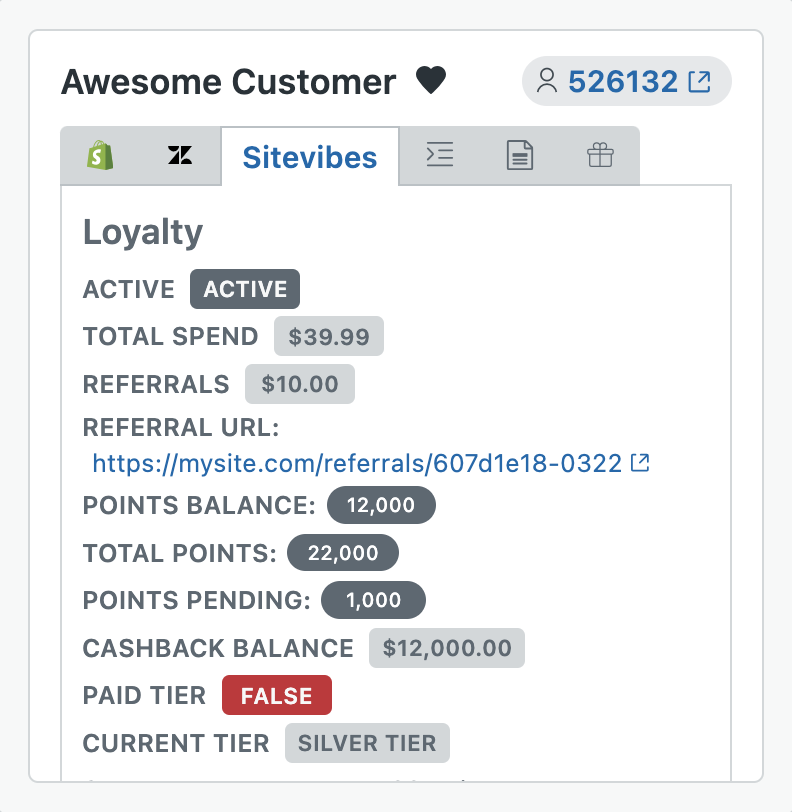Click the CASHBACK BALANCE label

[x=218, y=648]
